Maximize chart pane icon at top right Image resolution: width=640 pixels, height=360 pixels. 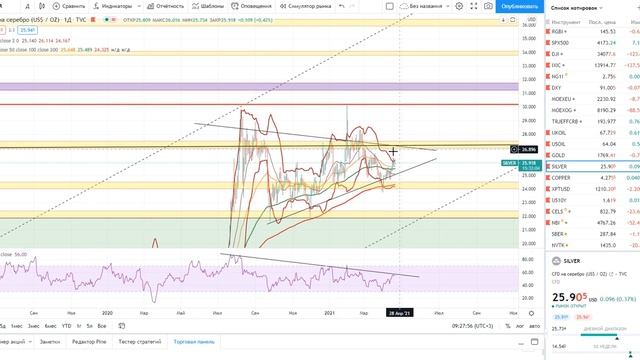click(513, 20)
